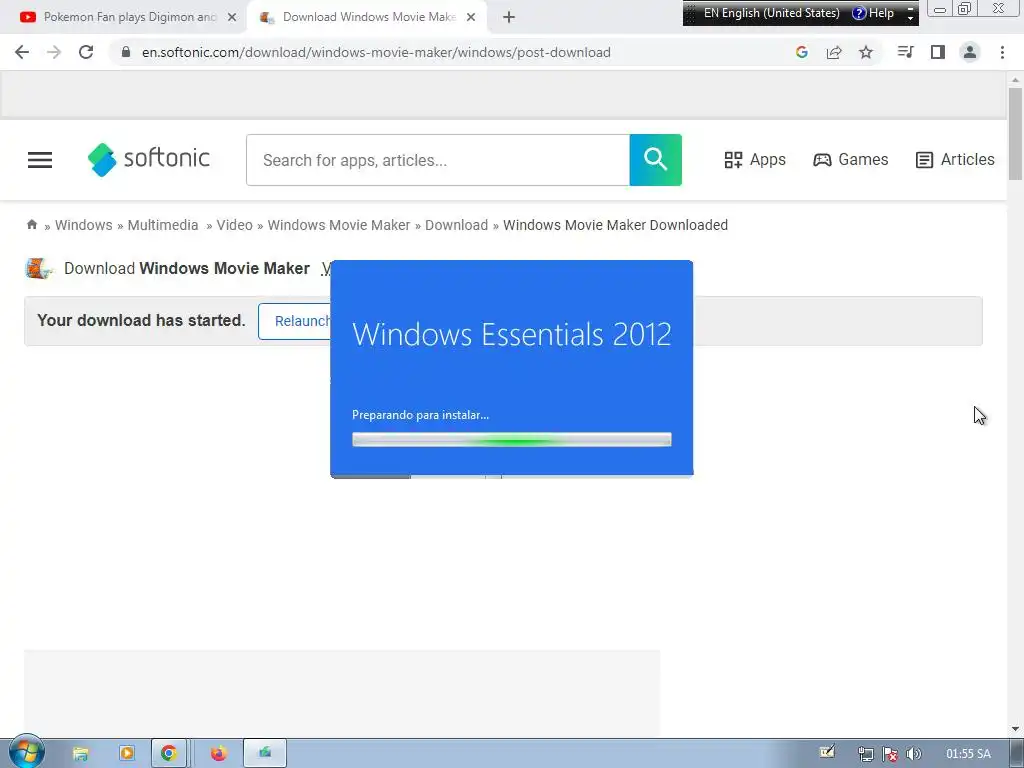The image size is (1024, 768).
Task: Follow the Video breadcrumb link
Action: (x=234, y=225)
